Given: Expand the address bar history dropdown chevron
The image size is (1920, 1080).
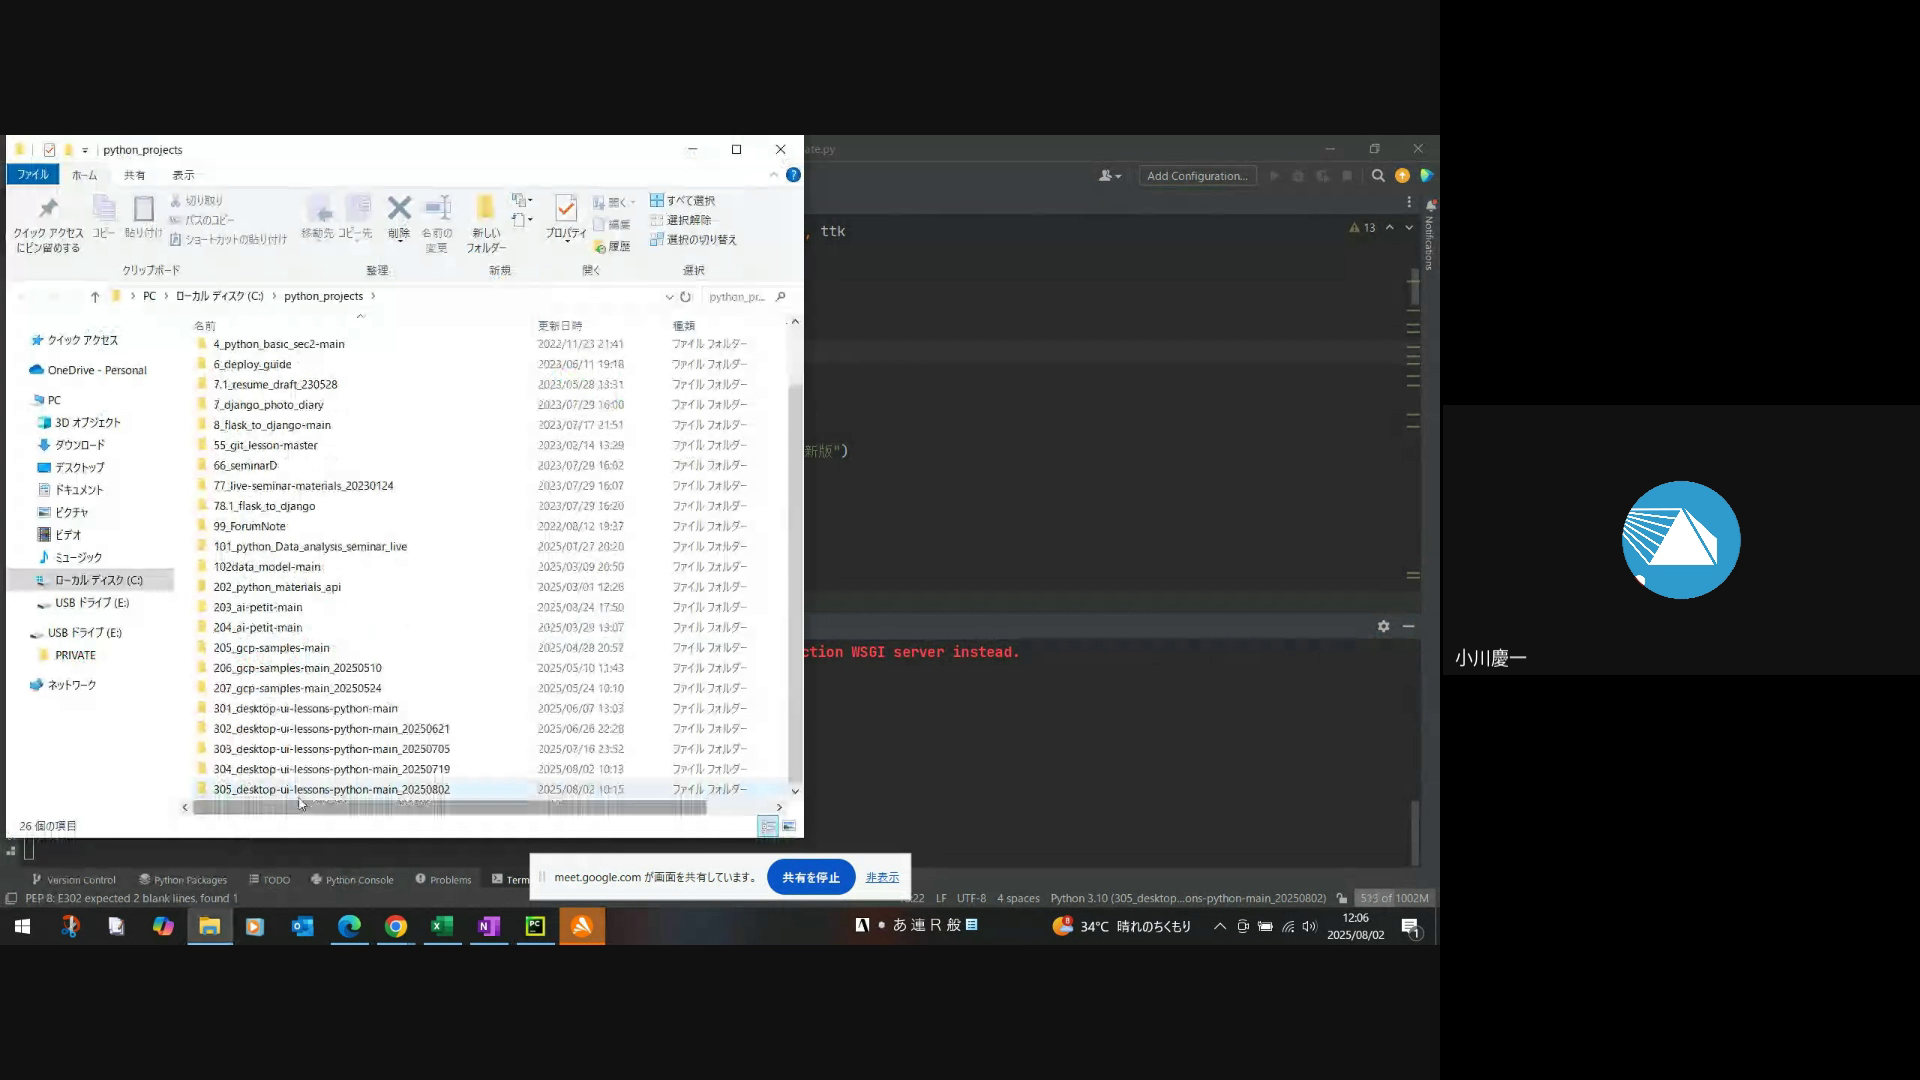Looking at the screenshot, I should (669, 297).
